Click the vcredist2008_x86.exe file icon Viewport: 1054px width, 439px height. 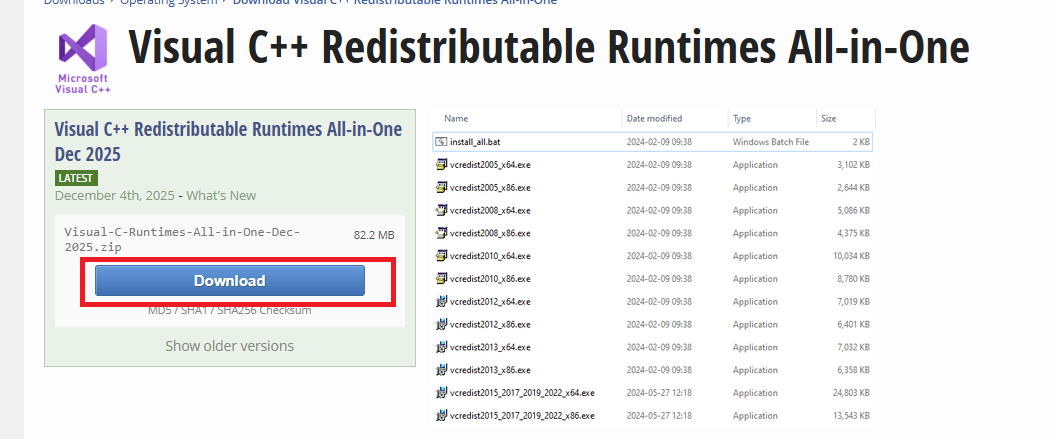point(441,233)
